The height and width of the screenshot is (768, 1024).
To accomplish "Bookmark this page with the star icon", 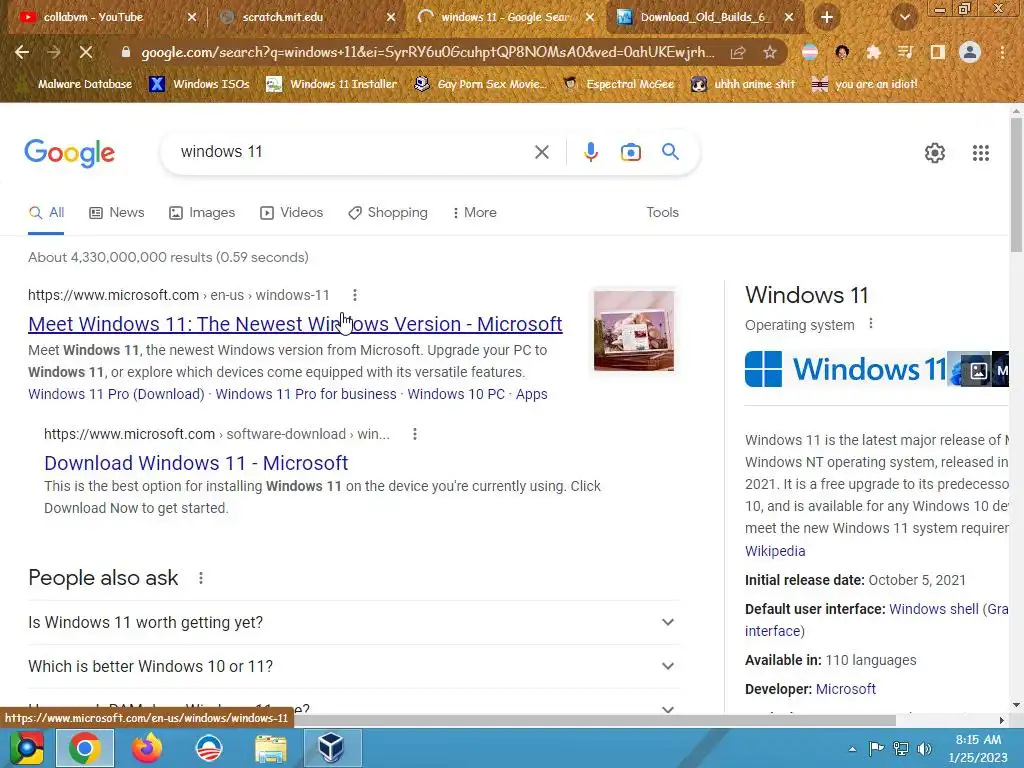I will (770, 52).
